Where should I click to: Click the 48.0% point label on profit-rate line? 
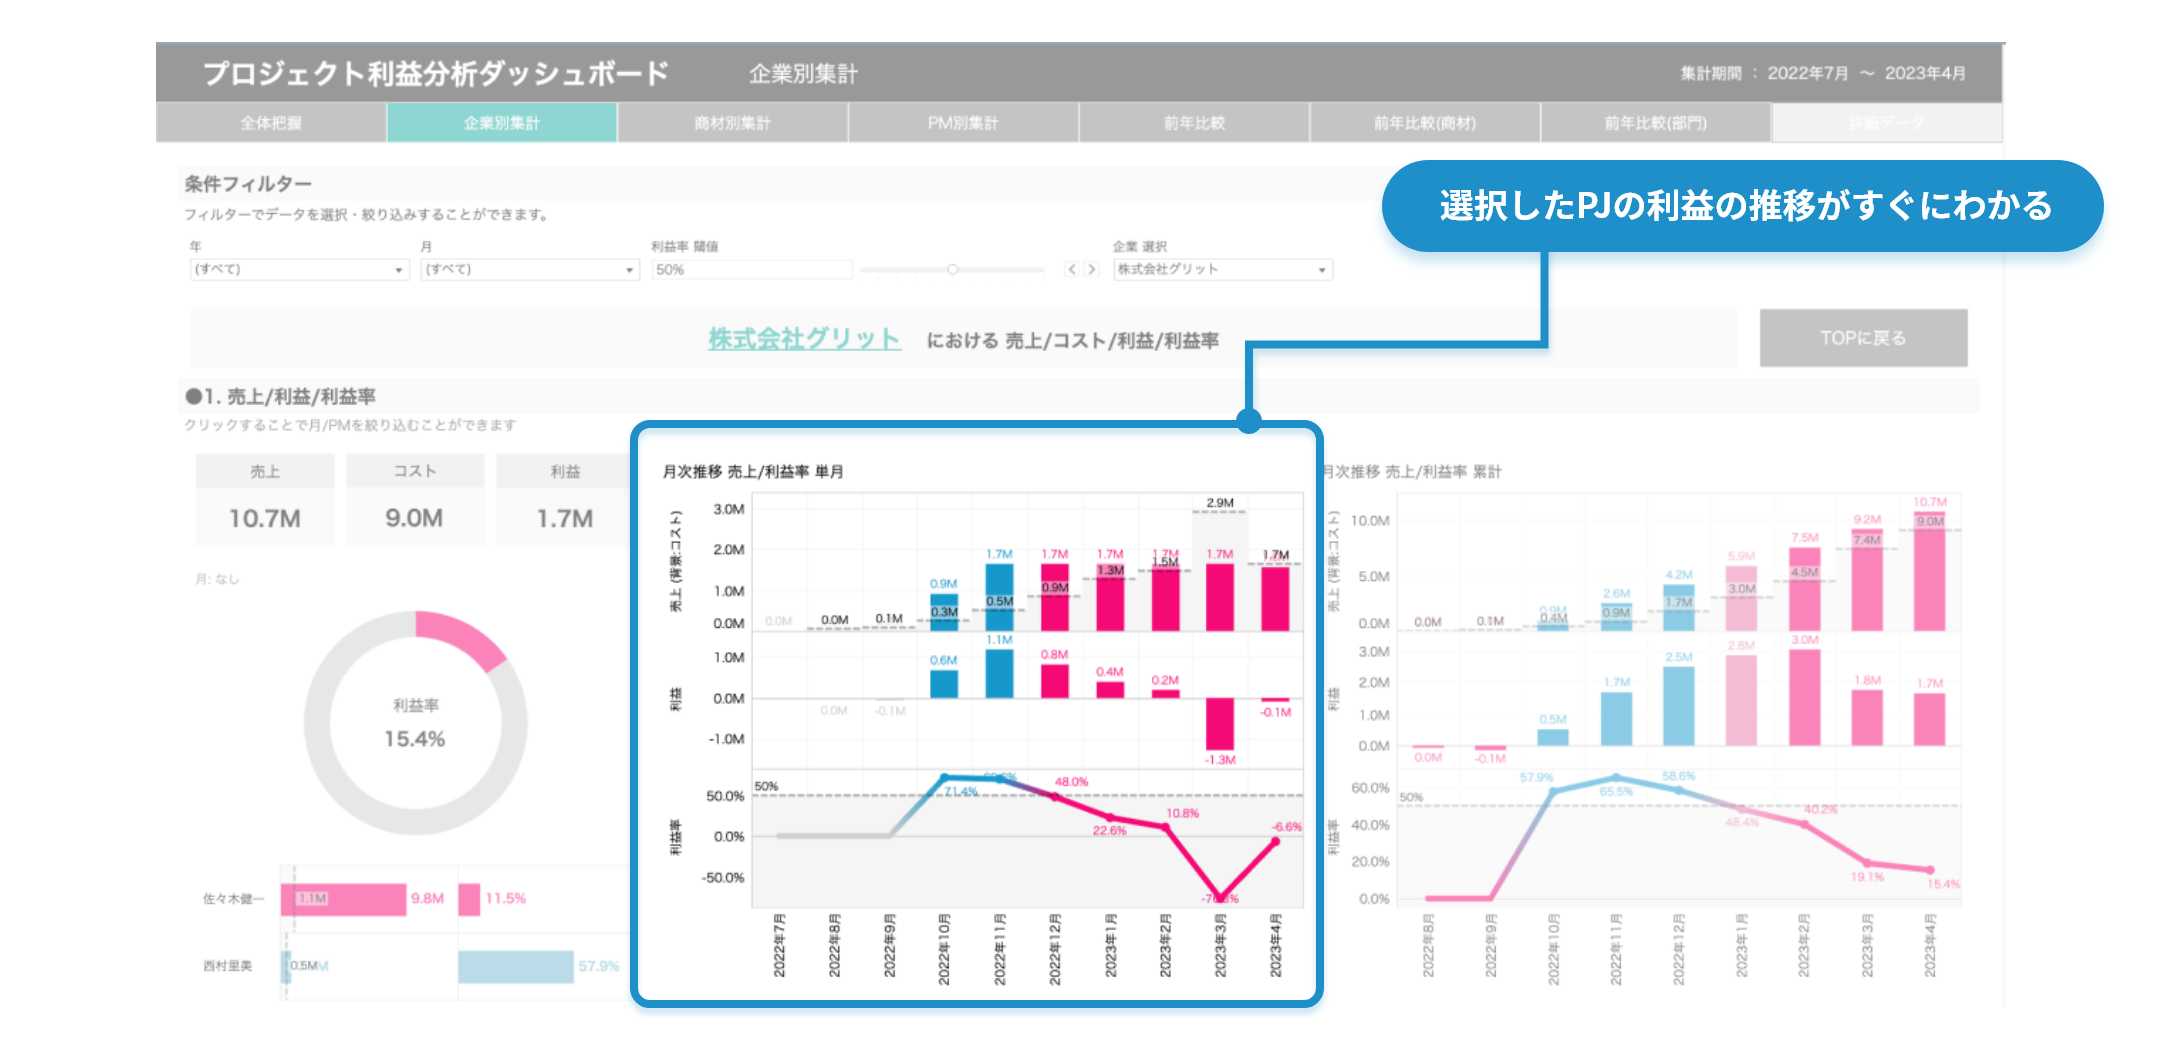tap(1071, 782)
